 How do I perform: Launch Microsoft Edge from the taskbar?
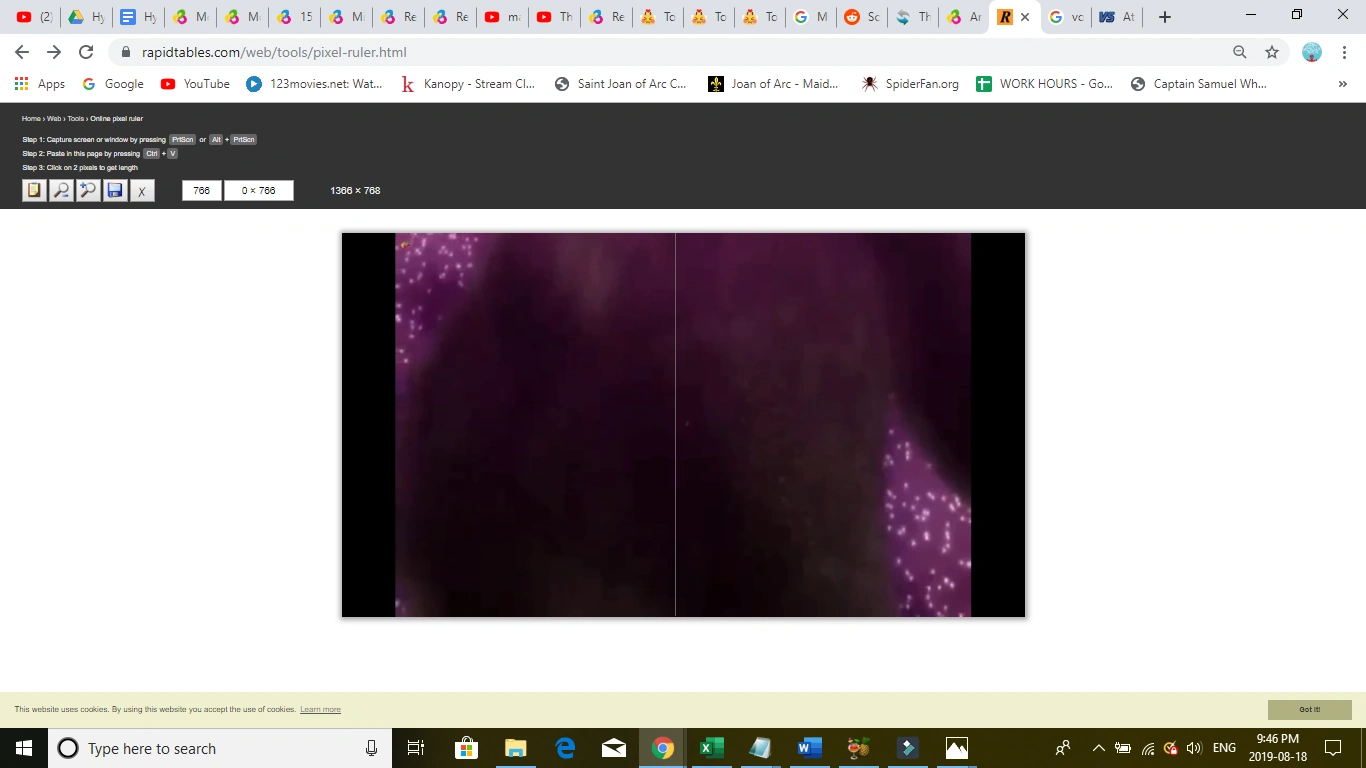pyautogui.click(x=564, y=748)
